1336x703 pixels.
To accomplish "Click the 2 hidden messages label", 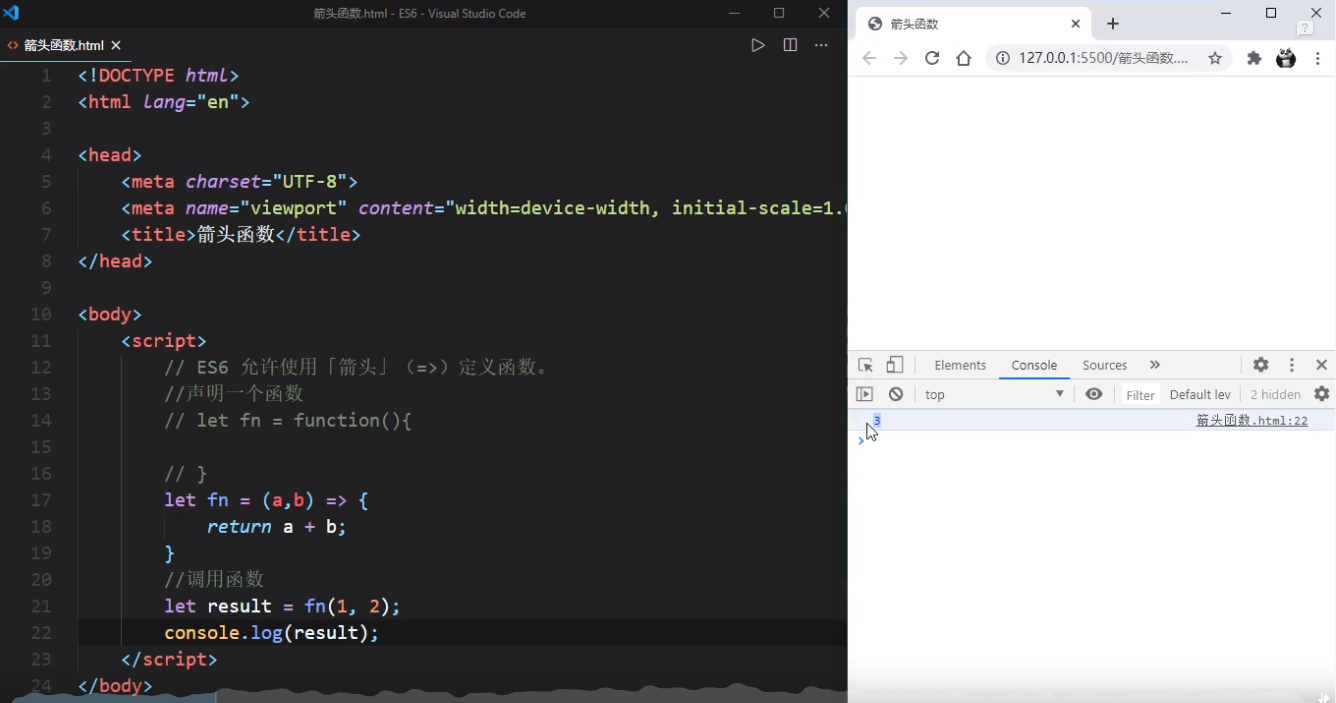I will click(x=1275, y=395).
